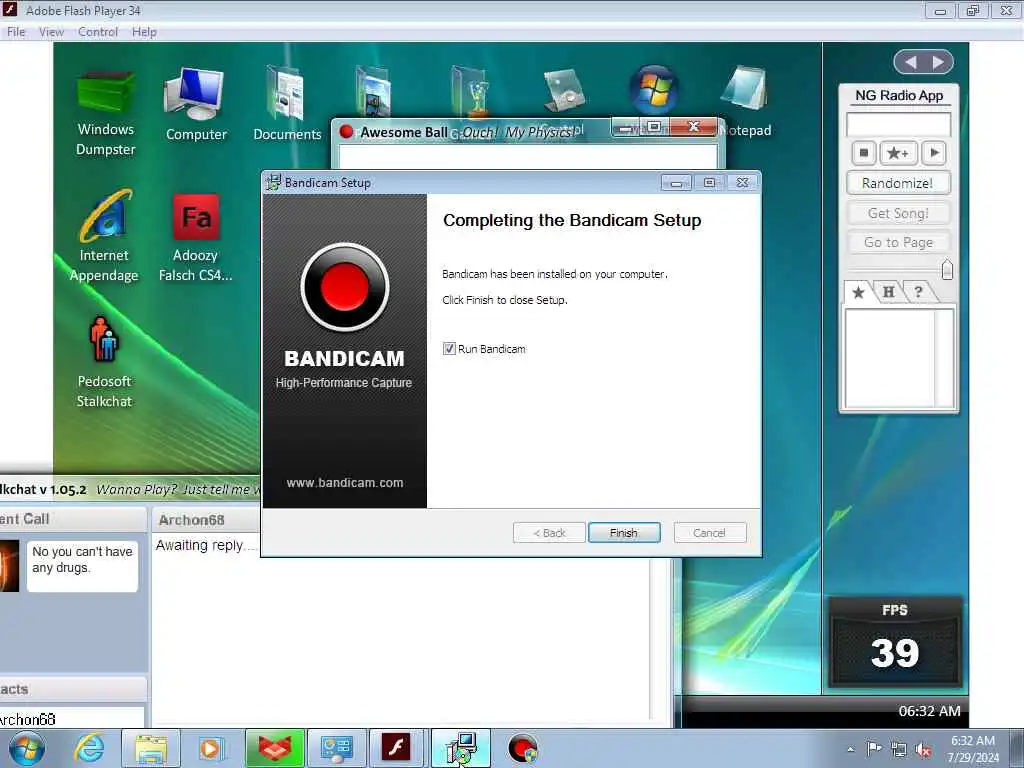The width and height of the screenshot is (1024, 768).
Task: Click the right arrow above NG Radio App
Action: 938,62
